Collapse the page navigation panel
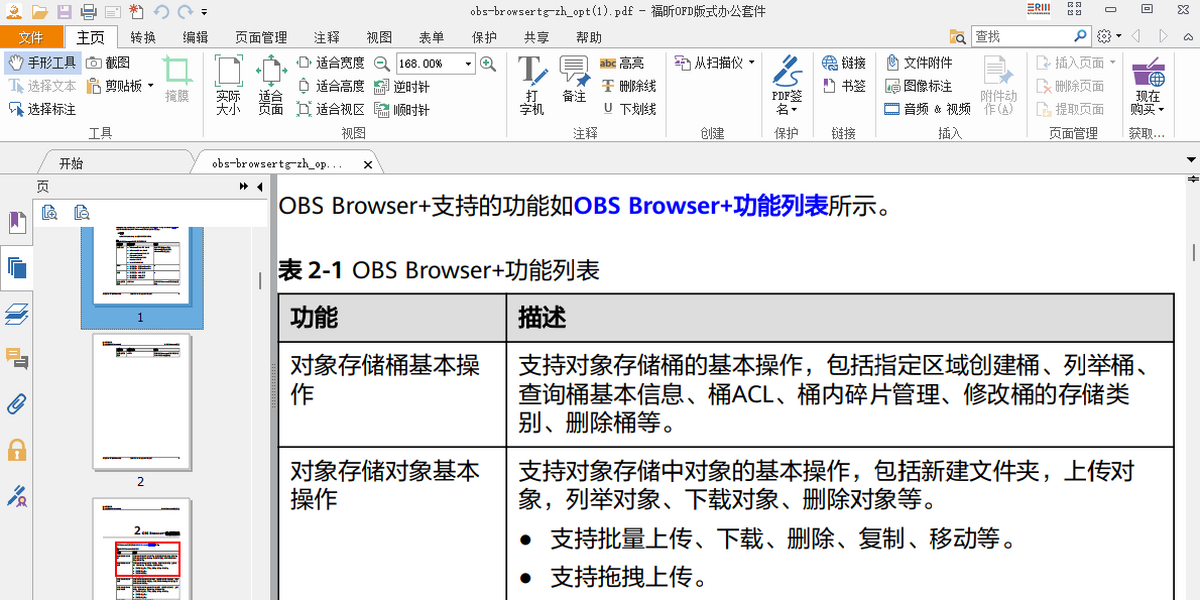 260,187
